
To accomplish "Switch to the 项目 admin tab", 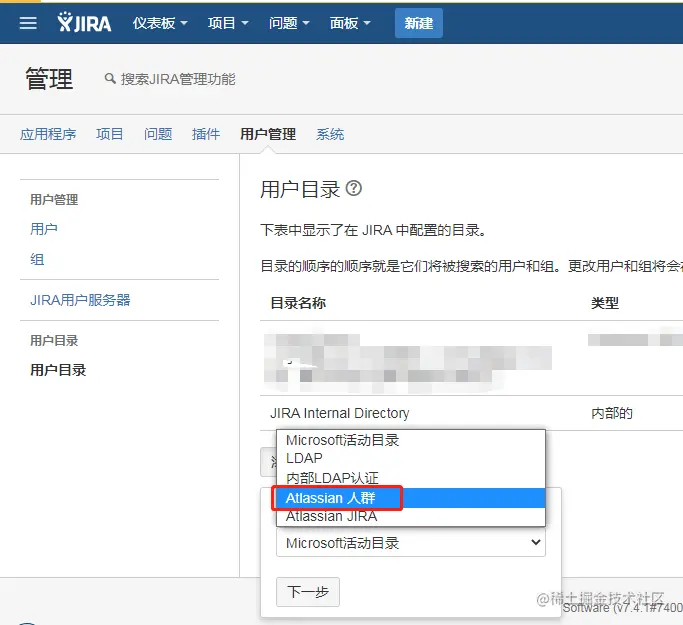I will pyautogui.click(x=109, y=134).
